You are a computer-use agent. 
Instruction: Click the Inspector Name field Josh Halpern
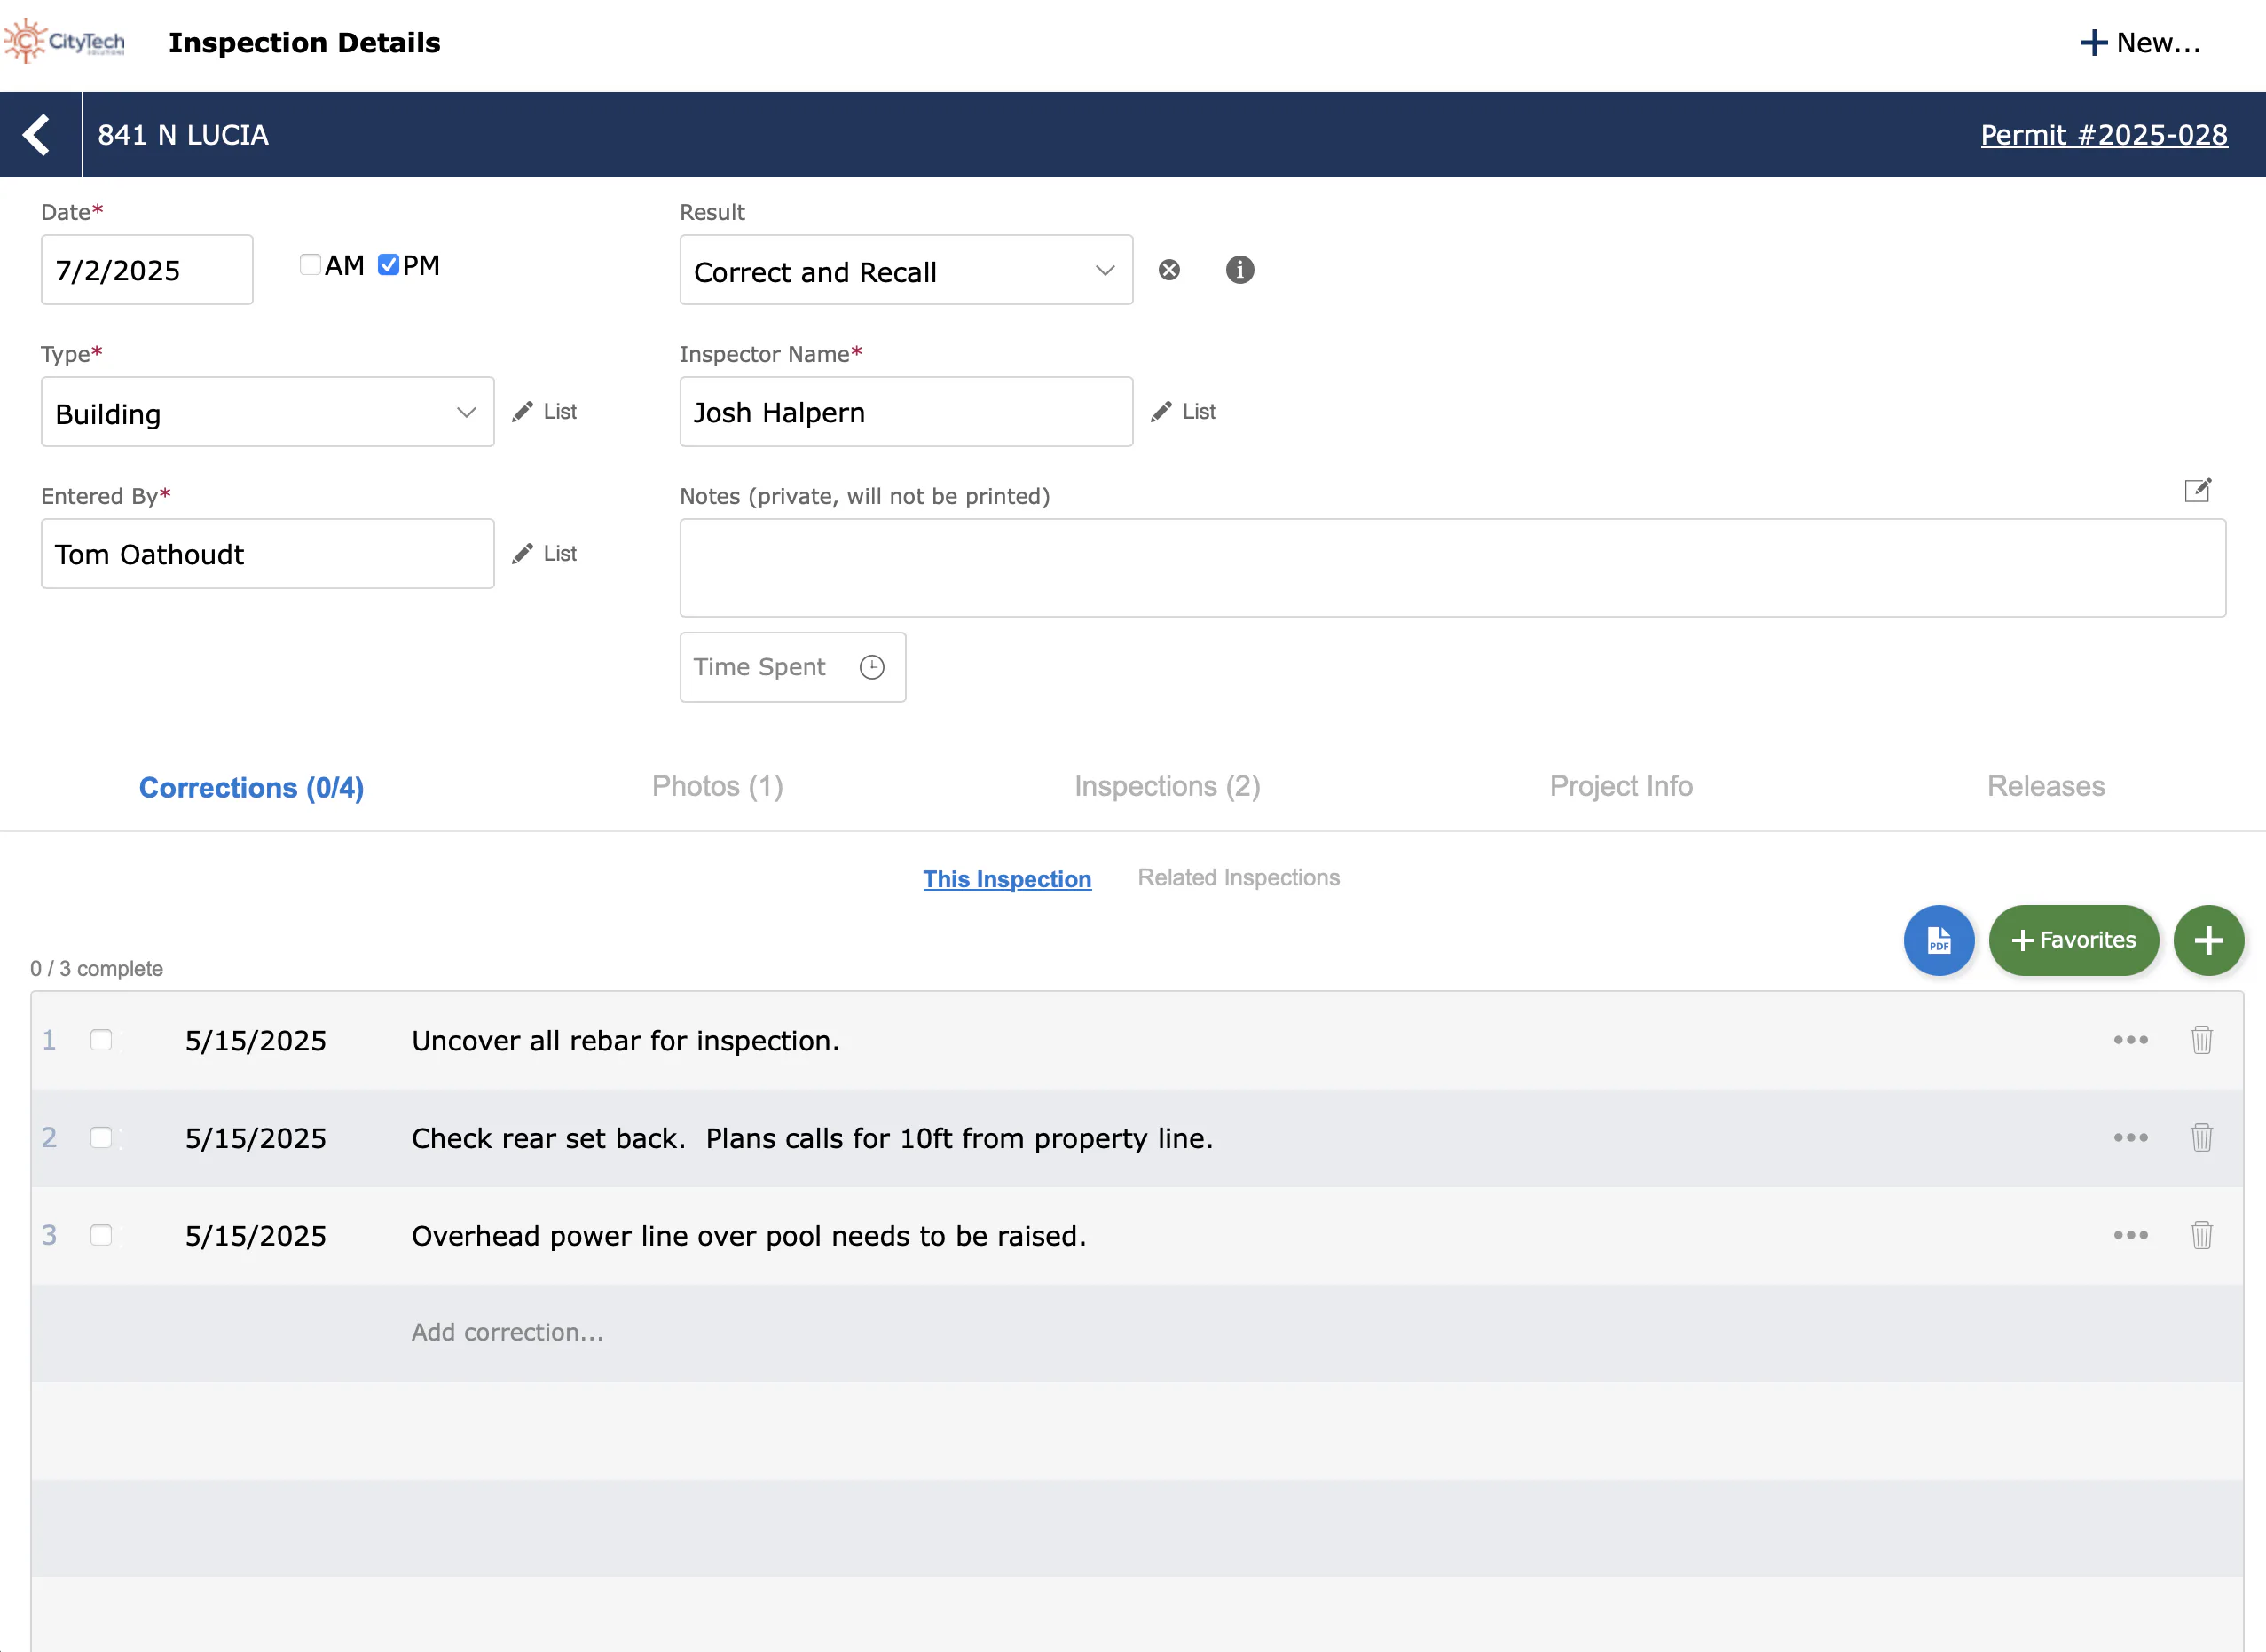(906, 412)
